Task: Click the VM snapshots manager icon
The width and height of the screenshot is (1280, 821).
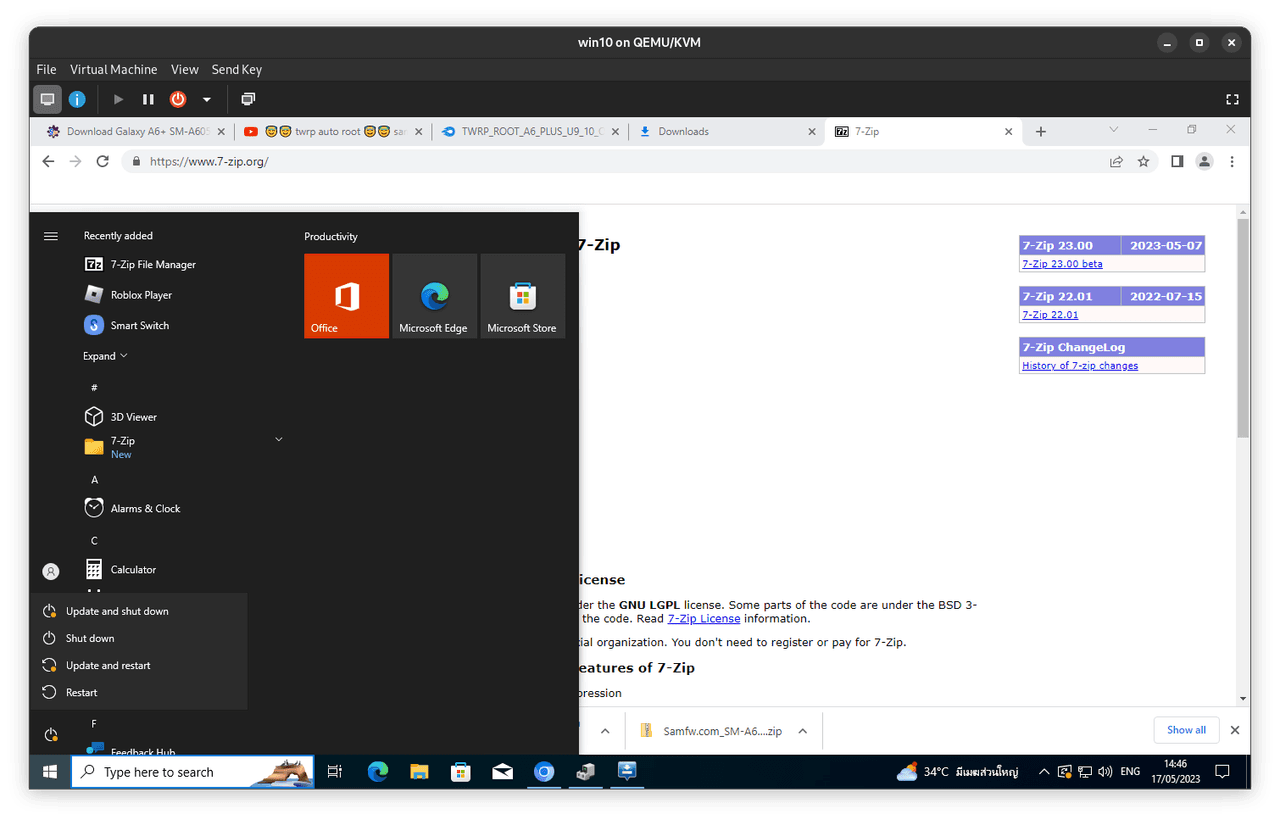Action: [248, 99]
